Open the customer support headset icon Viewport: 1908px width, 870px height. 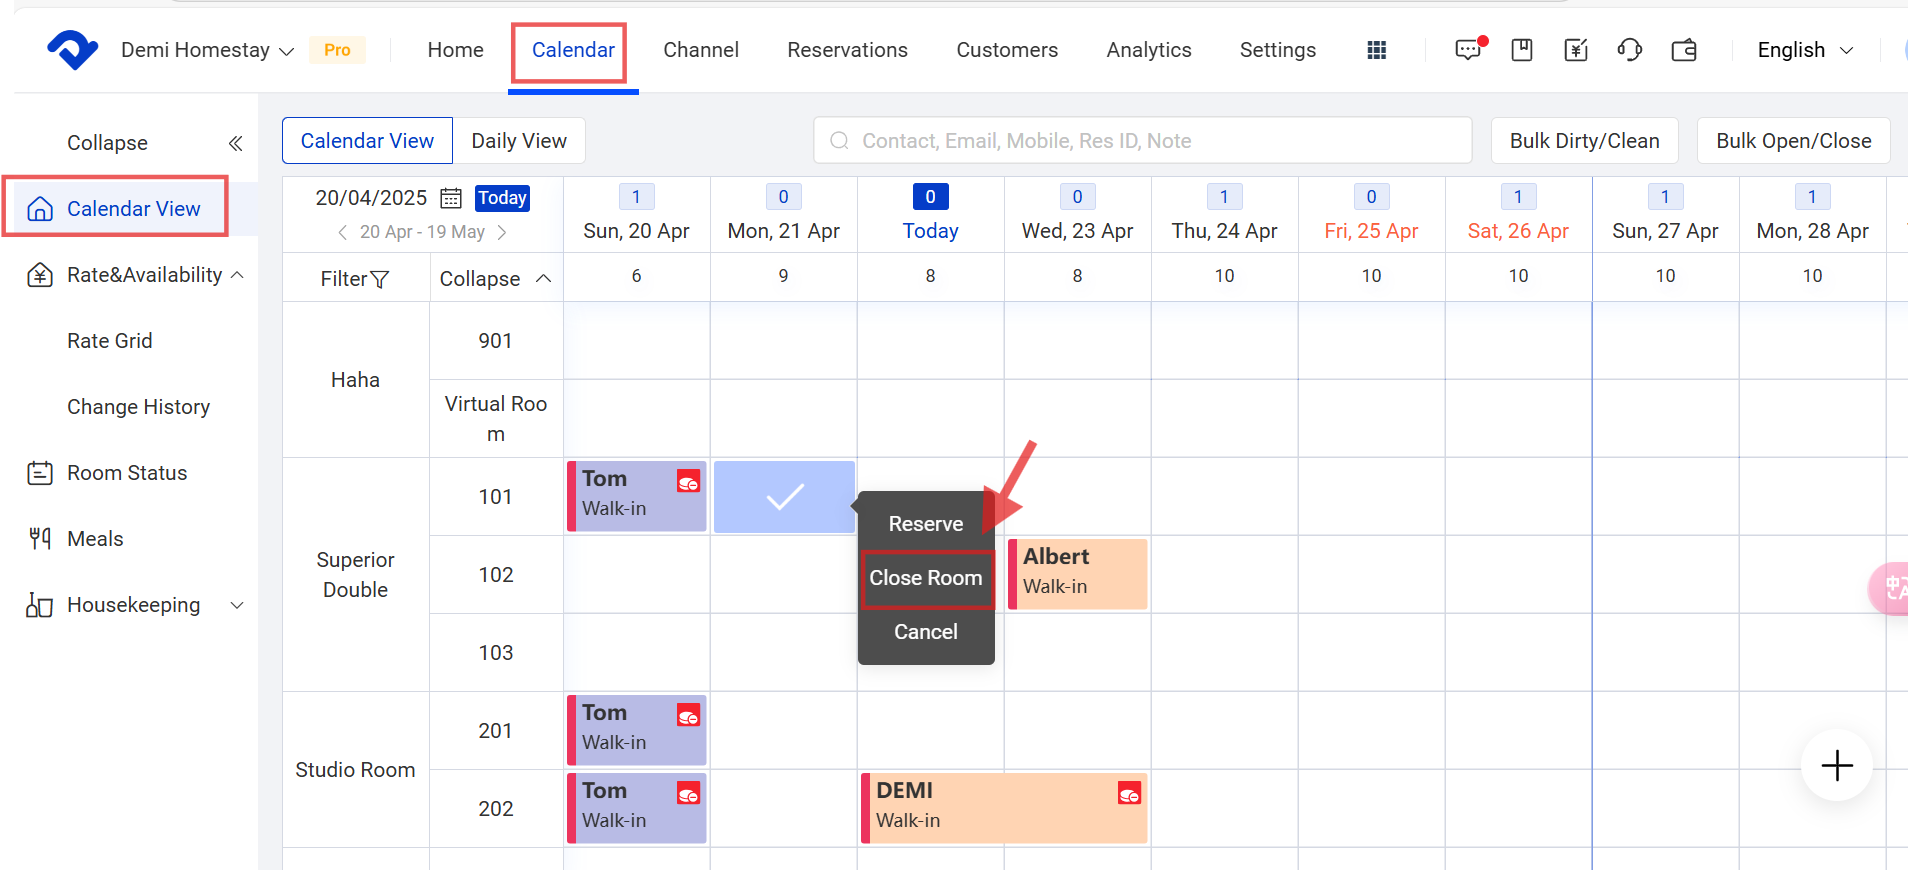1629,50
